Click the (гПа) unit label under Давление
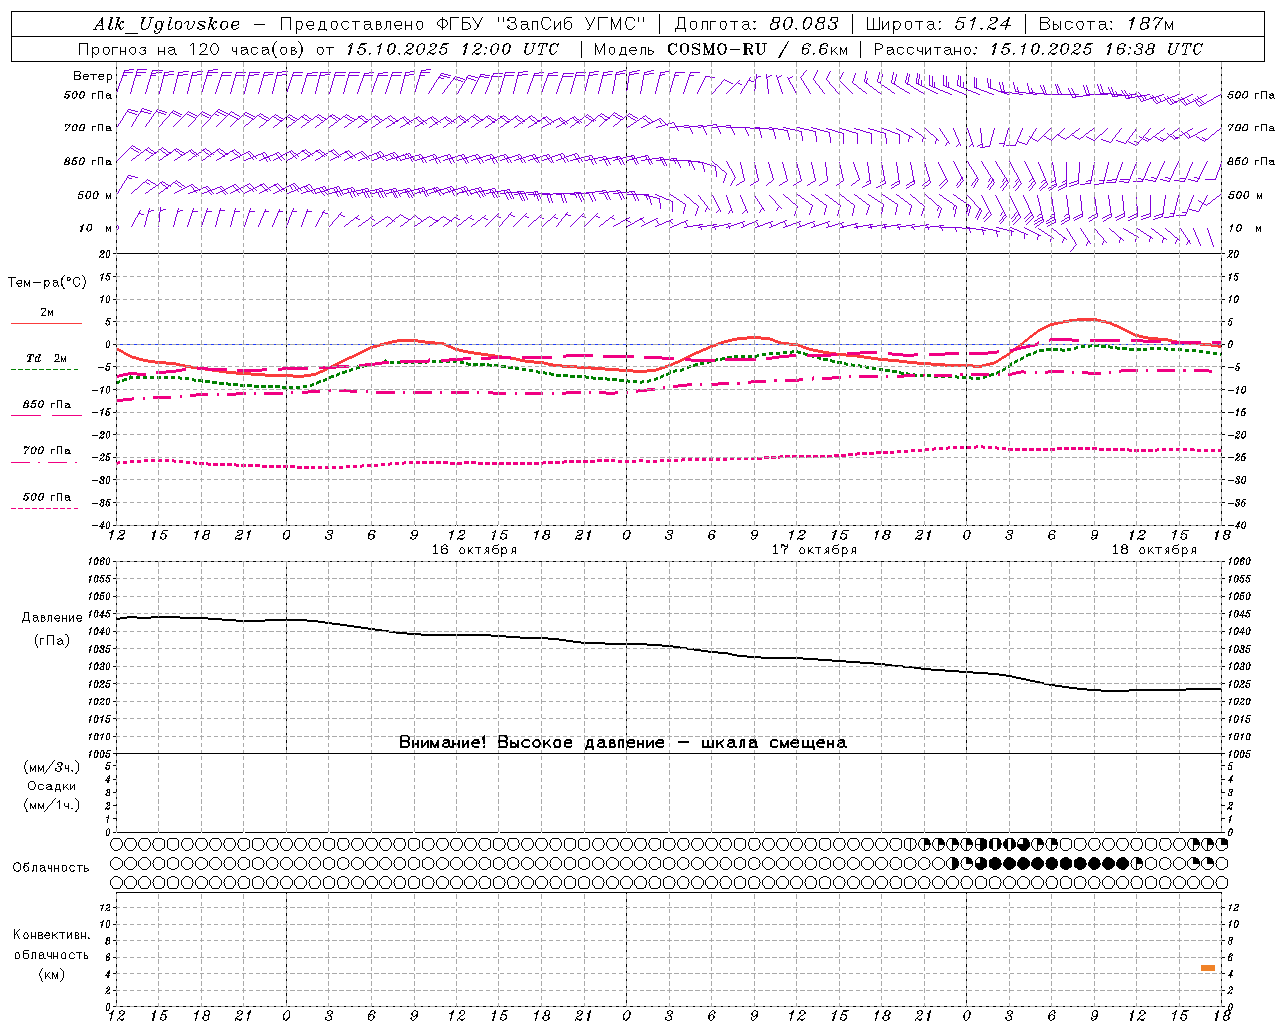1280x1024 pixels. click(x=52, y=641)
